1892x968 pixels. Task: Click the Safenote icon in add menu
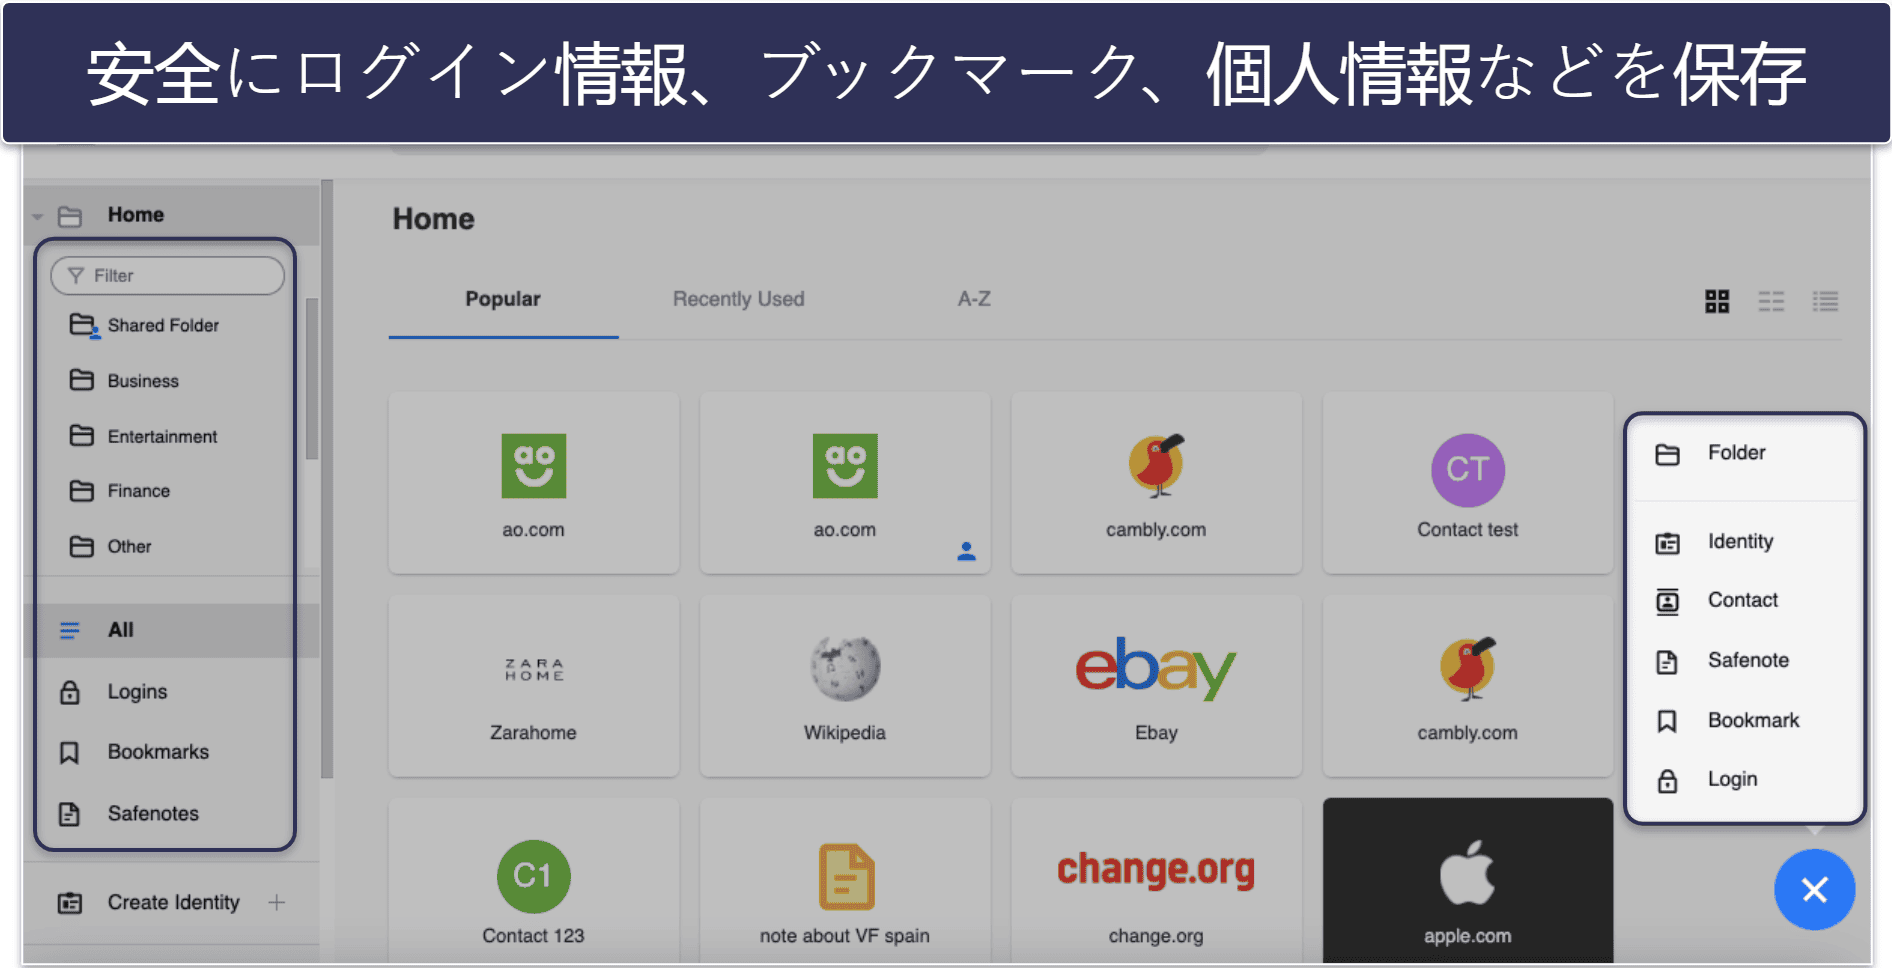coord(1667,662)
